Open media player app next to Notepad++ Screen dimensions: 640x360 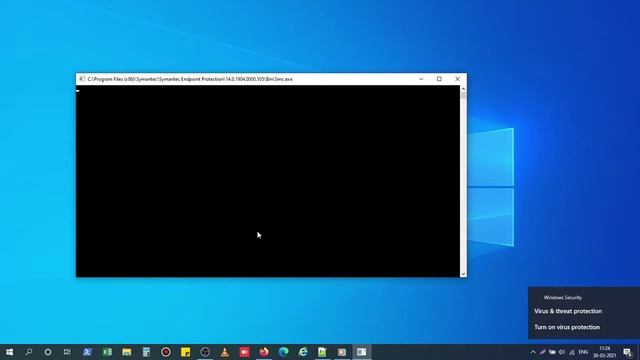pos(342,352)
